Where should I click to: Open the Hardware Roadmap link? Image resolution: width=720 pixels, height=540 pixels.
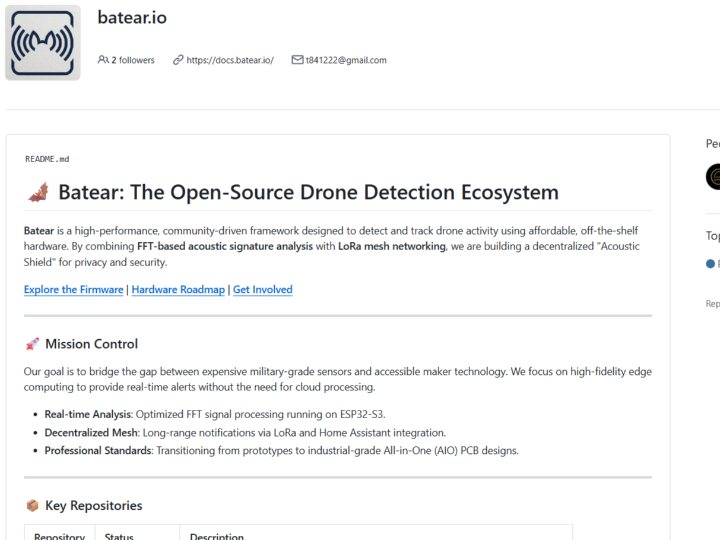coord(178,290)
